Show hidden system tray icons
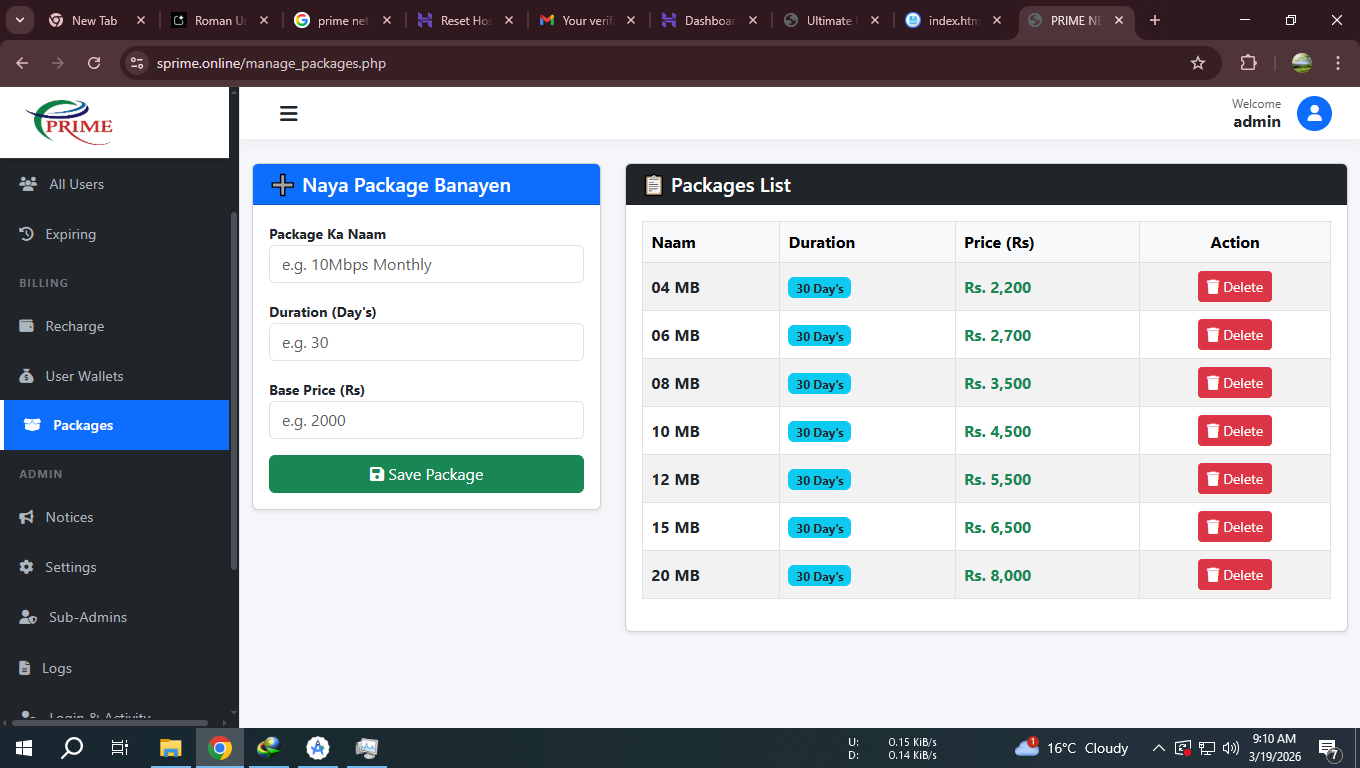This screenshot has width=1360, height=768. (x=1158, y=748)
